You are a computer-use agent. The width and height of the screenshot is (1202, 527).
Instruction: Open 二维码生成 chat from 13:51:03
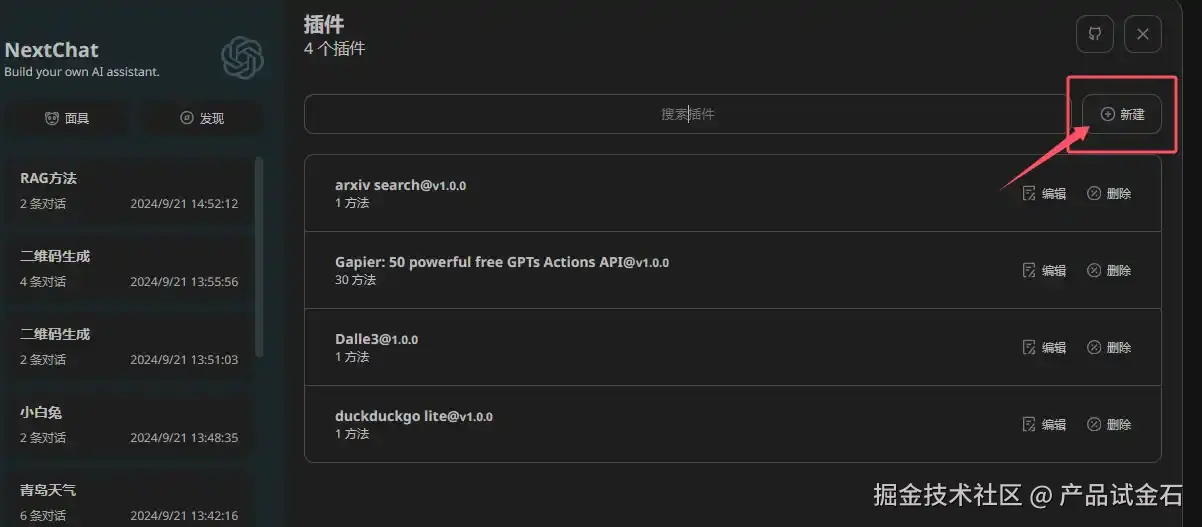click(x=129, y=346)
